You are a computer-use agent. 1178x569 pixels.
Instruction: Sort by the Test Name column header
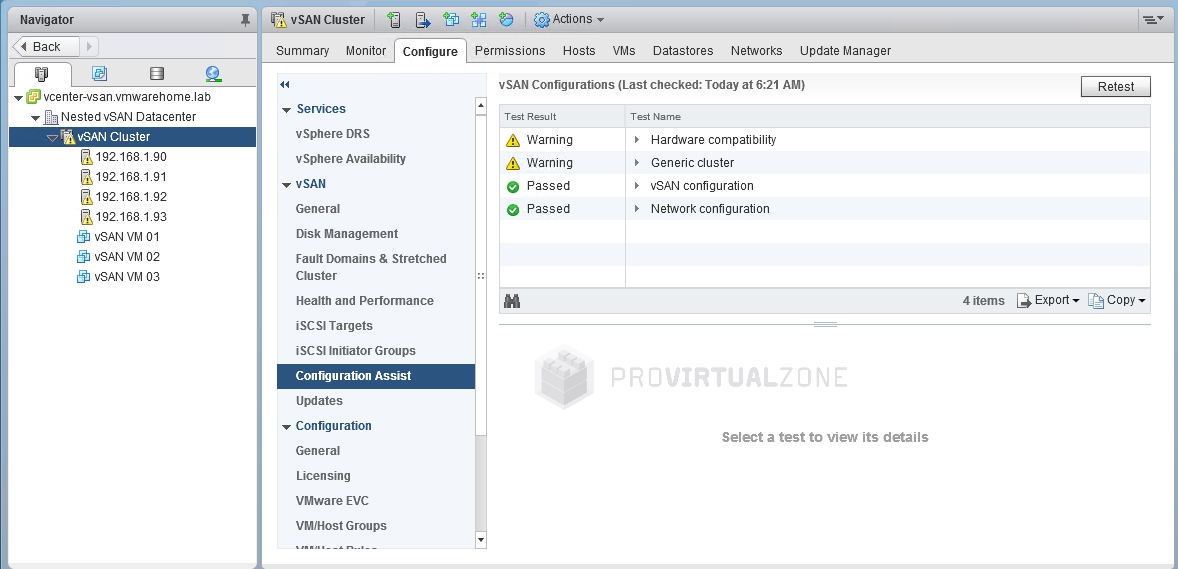click(888, 117)
